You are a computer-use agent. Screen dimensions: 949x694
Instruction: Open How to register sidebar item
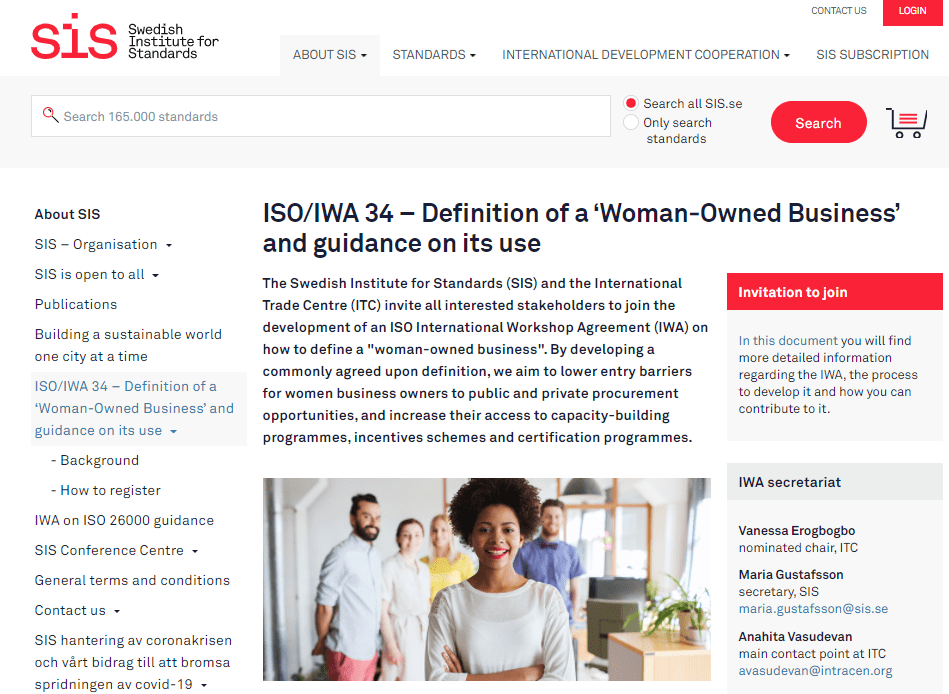(x=110, y=490)
